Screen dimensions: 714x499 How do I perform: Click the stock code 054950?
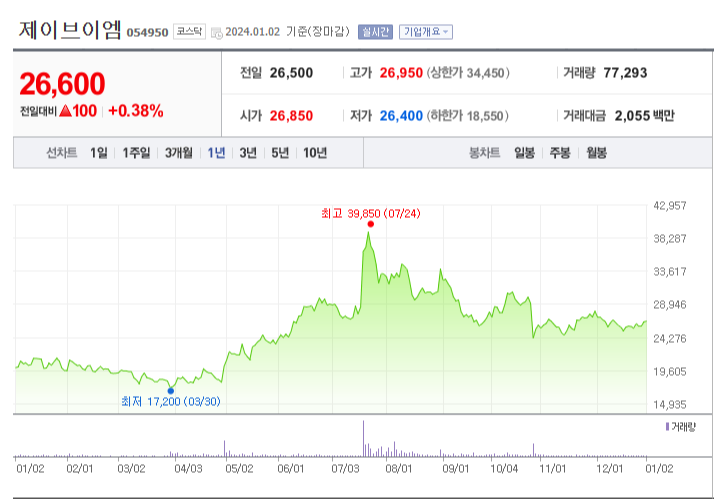pyautogui.click(x=147, y=33)
